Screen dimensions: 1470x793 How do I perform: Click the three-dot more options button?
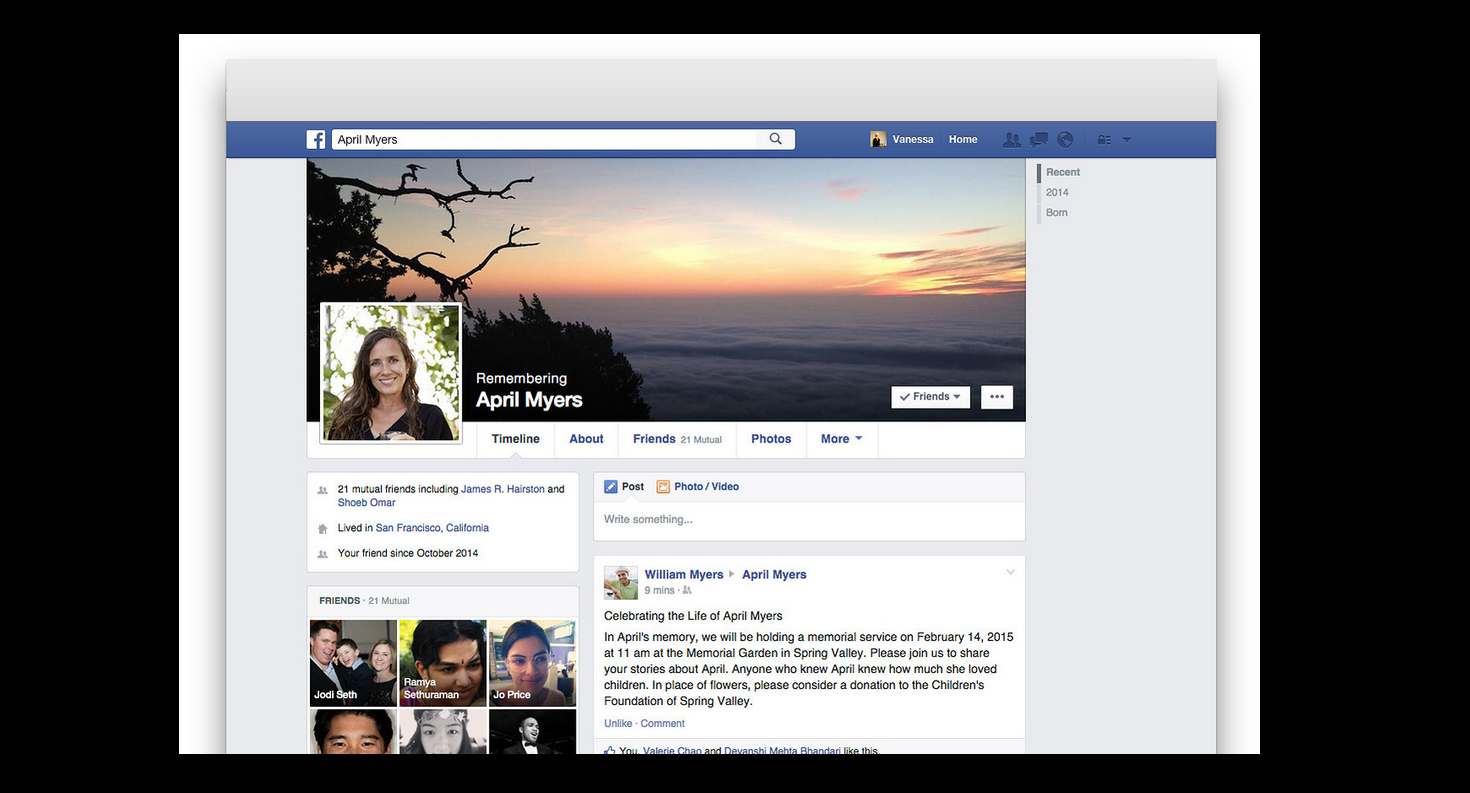pyautogui.click(x=997, y=397)
